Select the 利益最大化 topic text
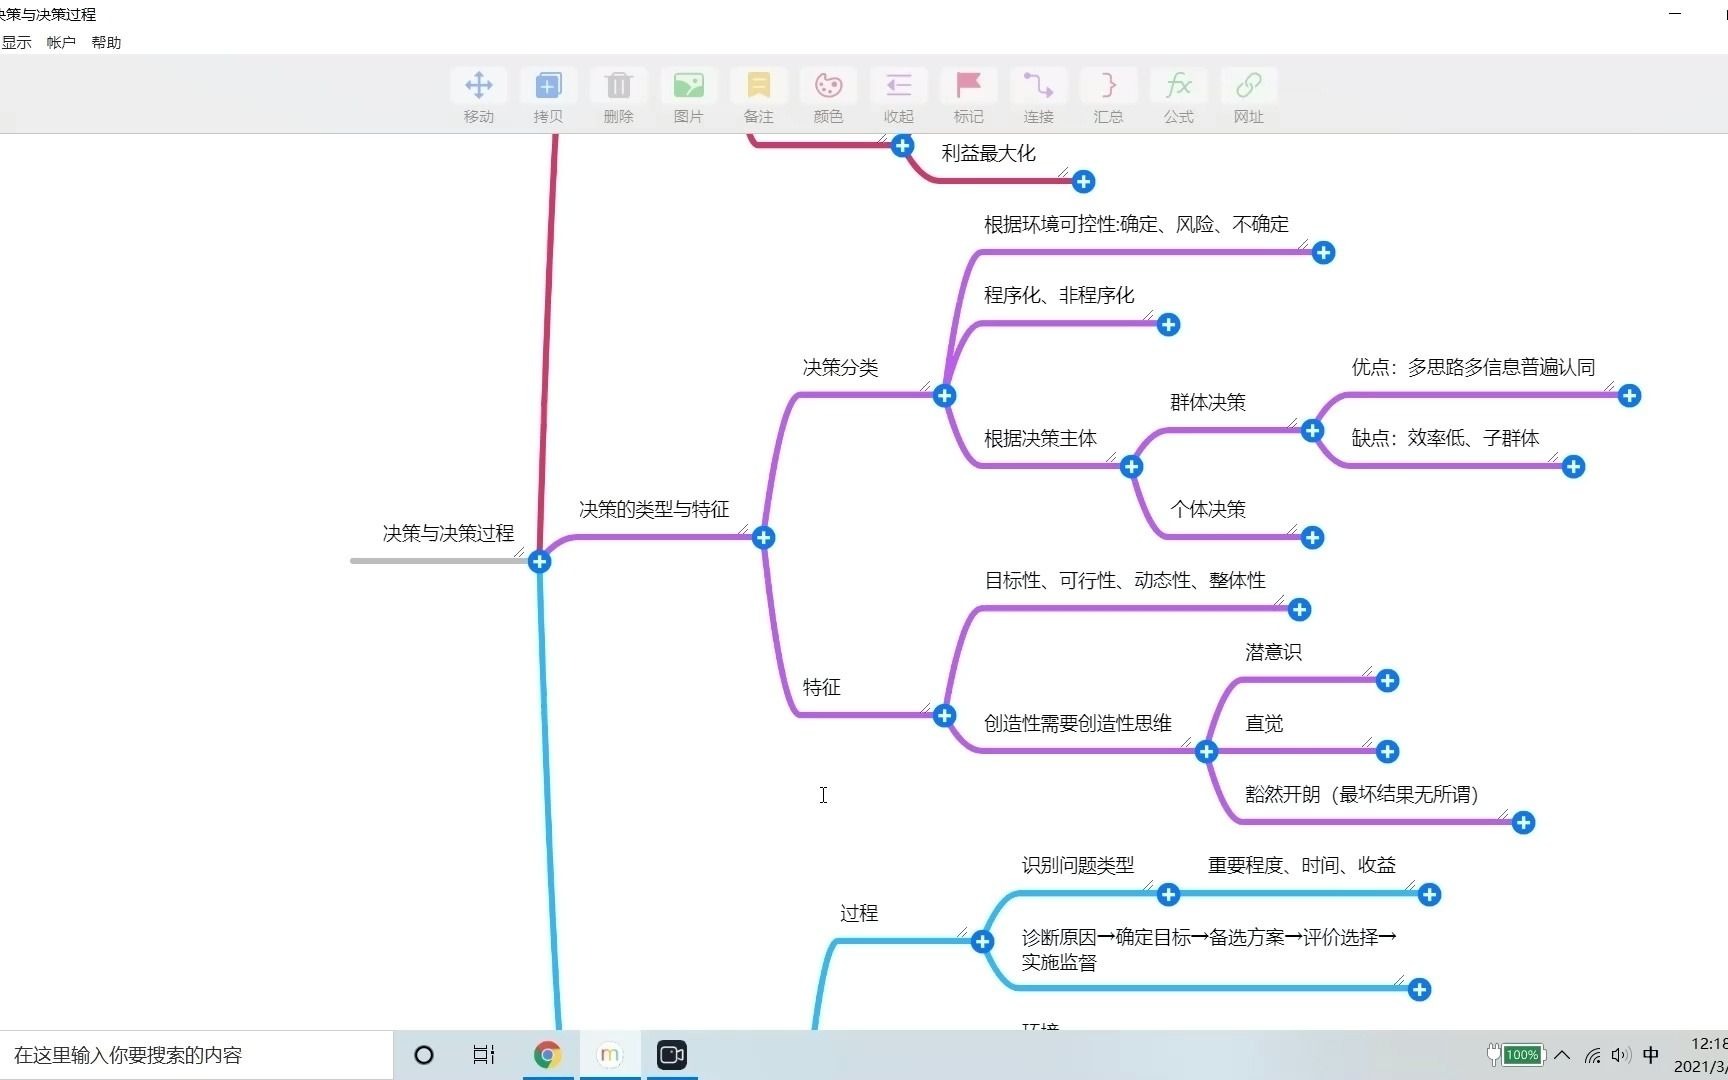The image size is (1728, 1080). click(x=988, y=154)
